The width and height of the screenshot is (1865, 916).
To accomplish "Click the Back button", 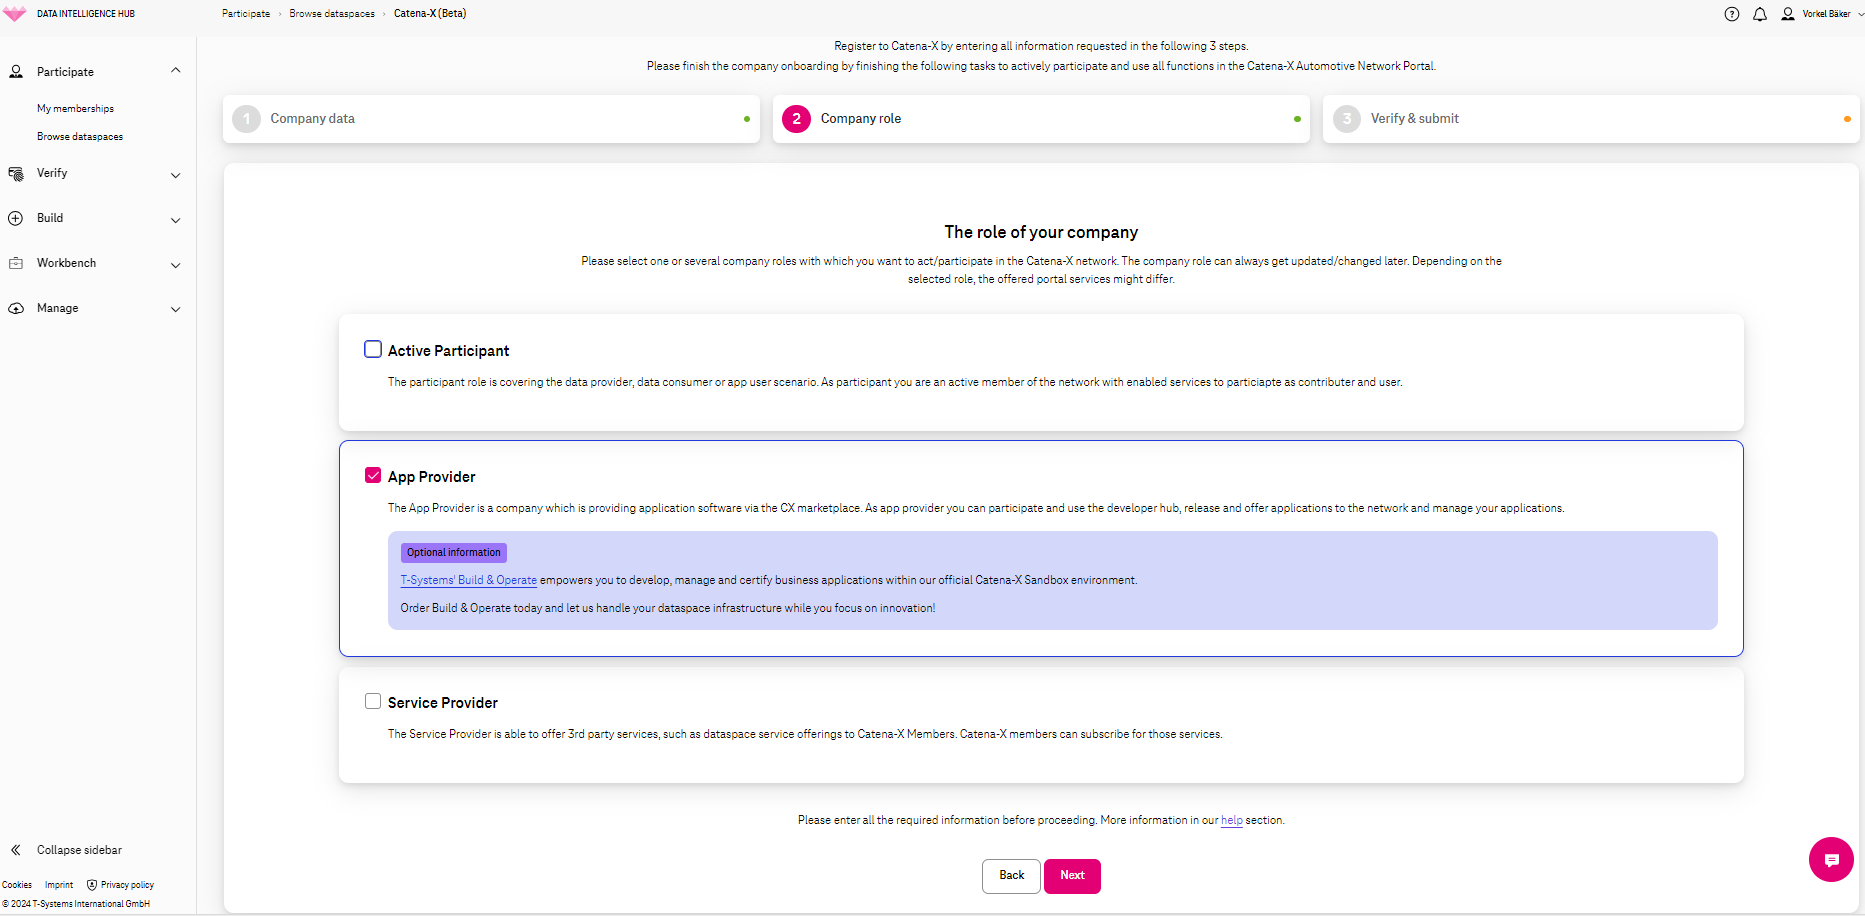I will pyautogui.click(x=1011, y=876).
